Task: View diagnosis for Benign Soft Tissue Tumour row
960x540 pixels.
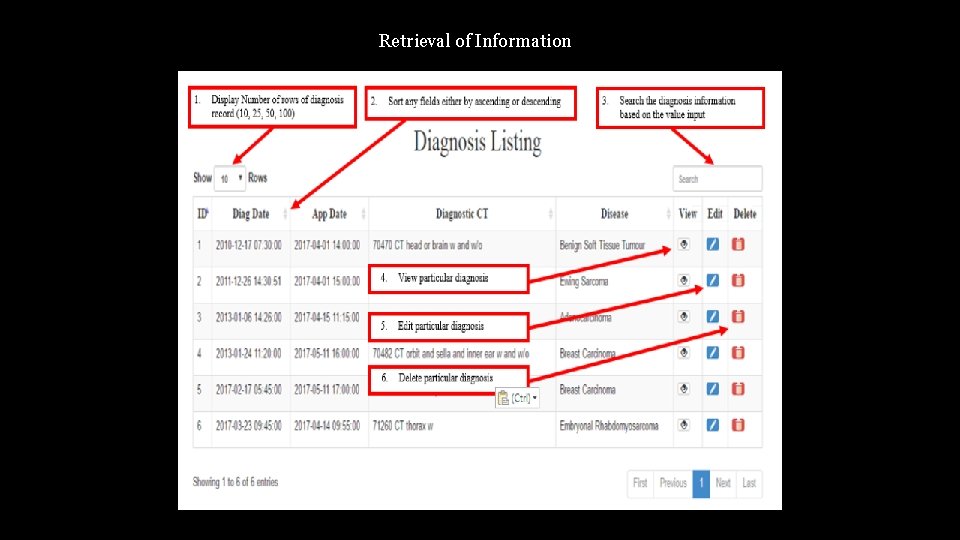Action: [x=684, y=244]
